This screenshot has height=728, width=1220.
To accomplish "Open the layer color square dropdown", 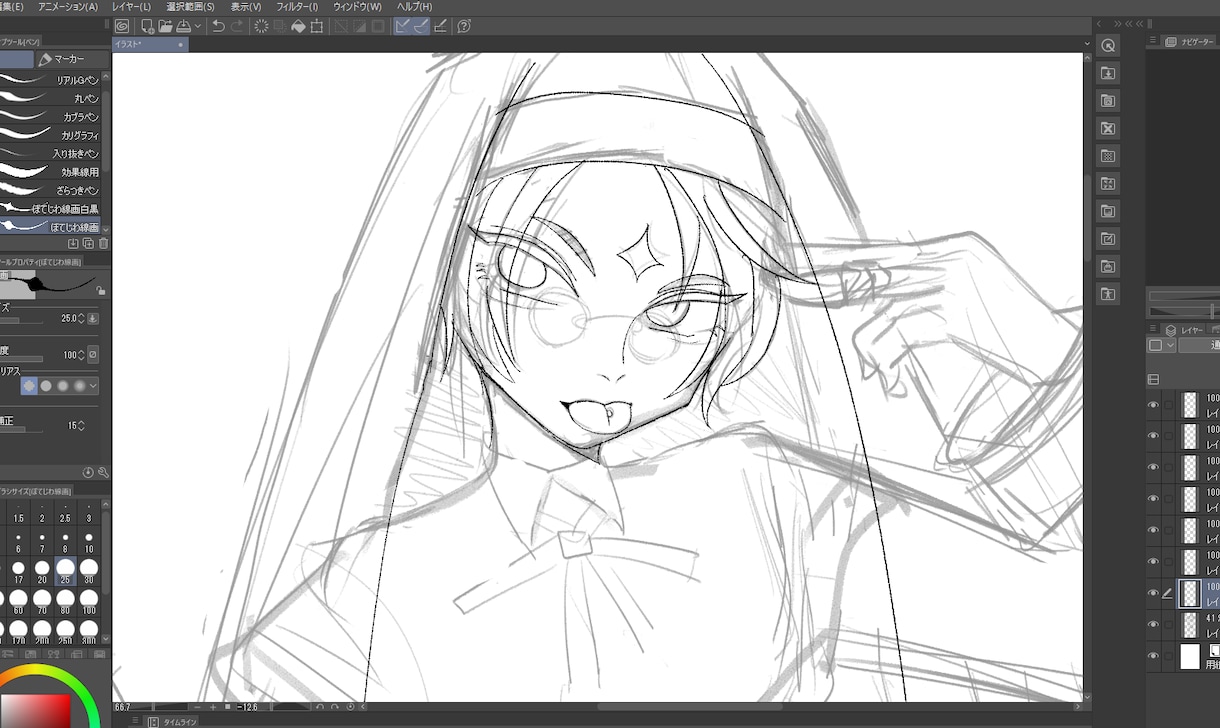I will tap(1161, 345).
